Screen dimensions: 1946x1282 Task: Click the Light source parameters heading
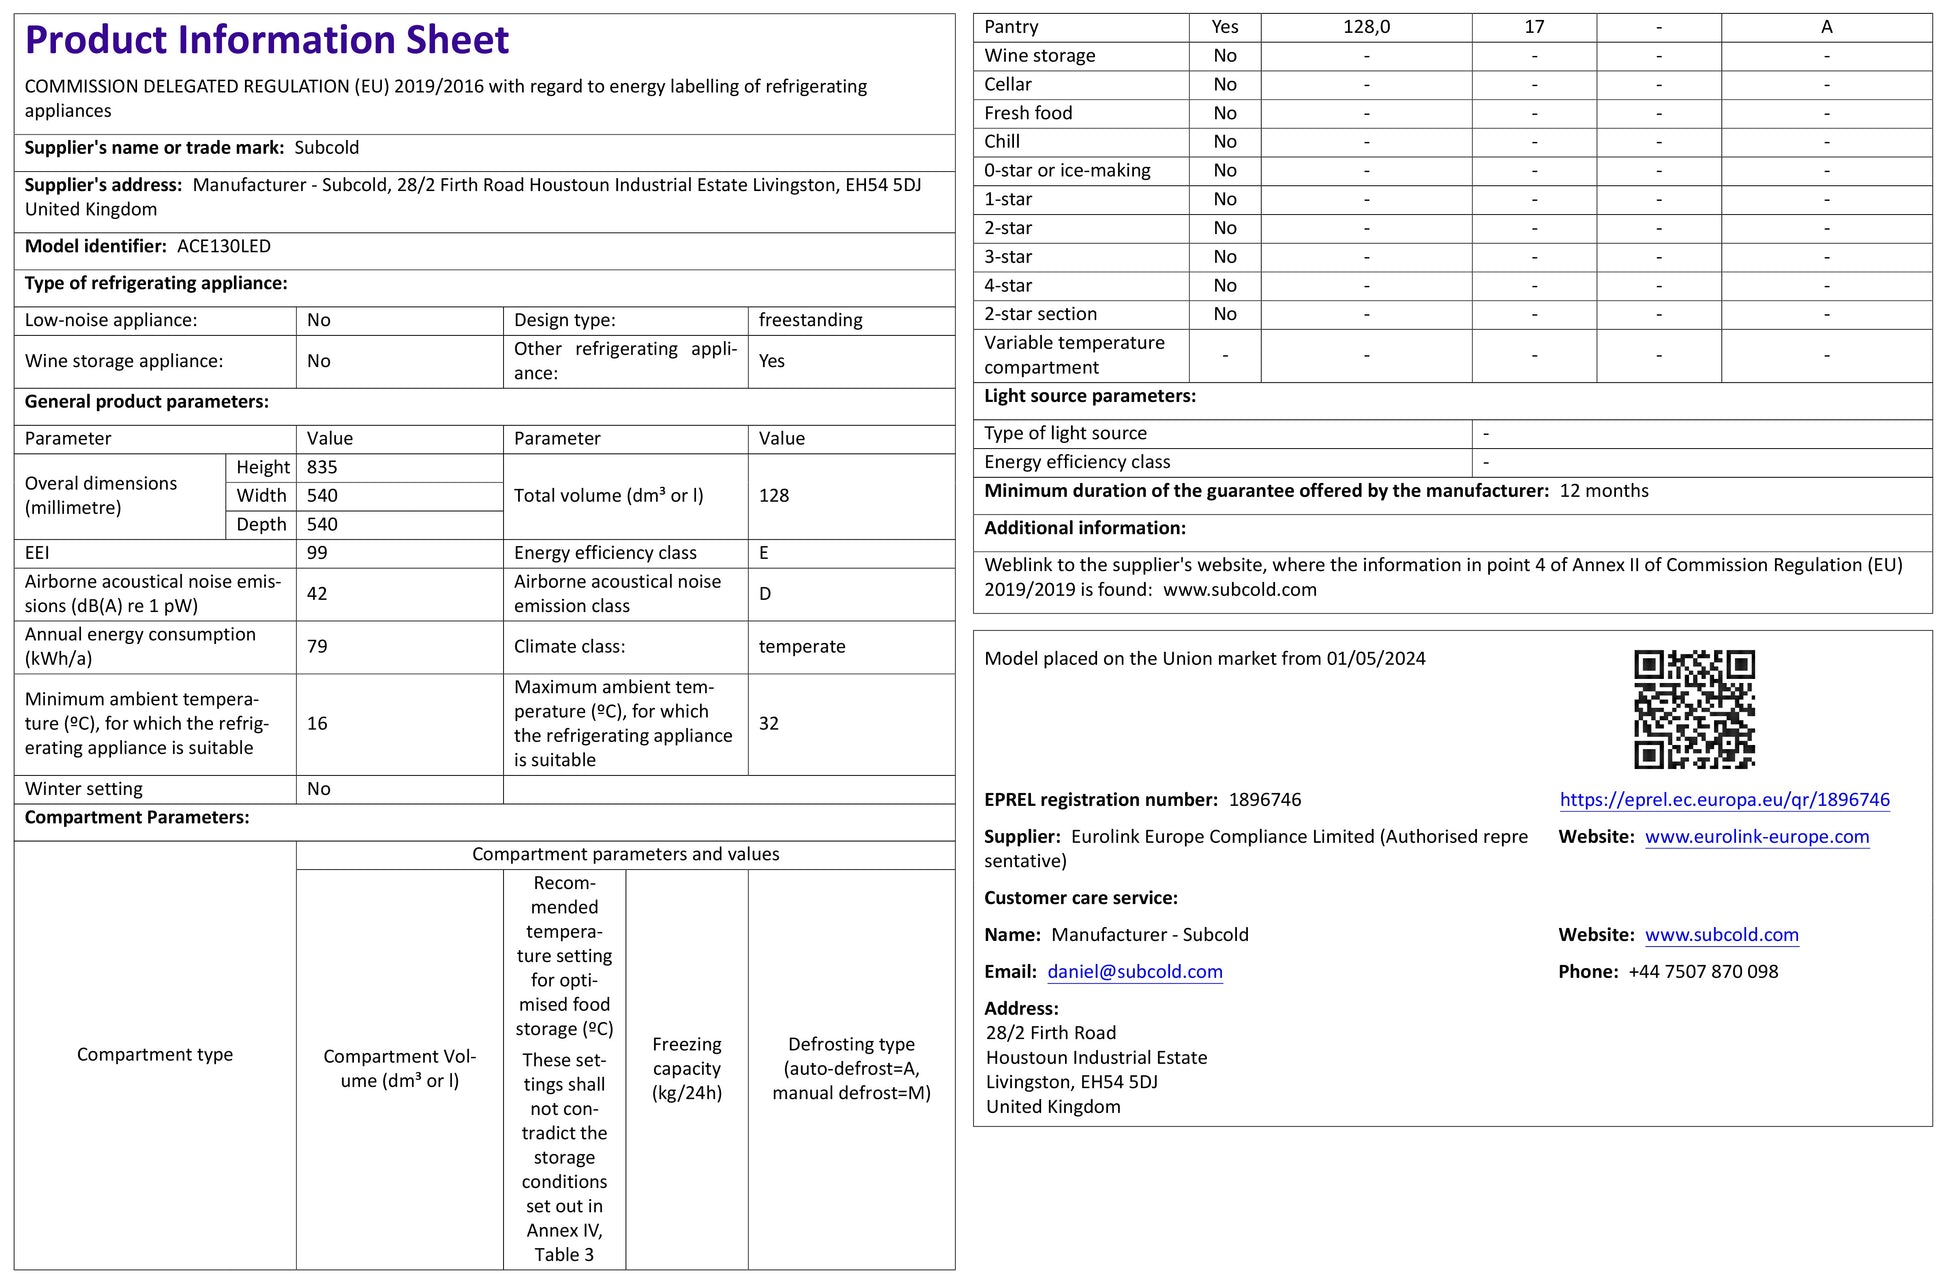tap(1089, 396)
